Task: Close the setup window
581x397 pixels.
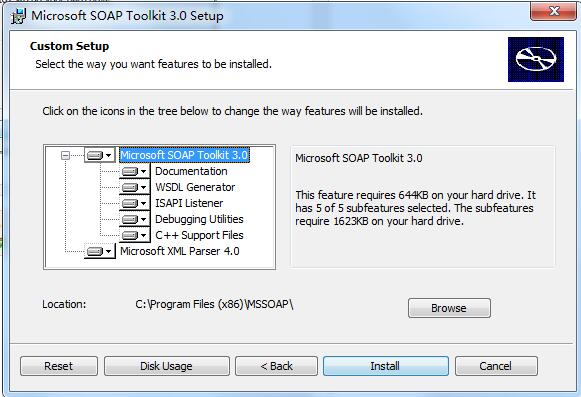Action: 553,11
